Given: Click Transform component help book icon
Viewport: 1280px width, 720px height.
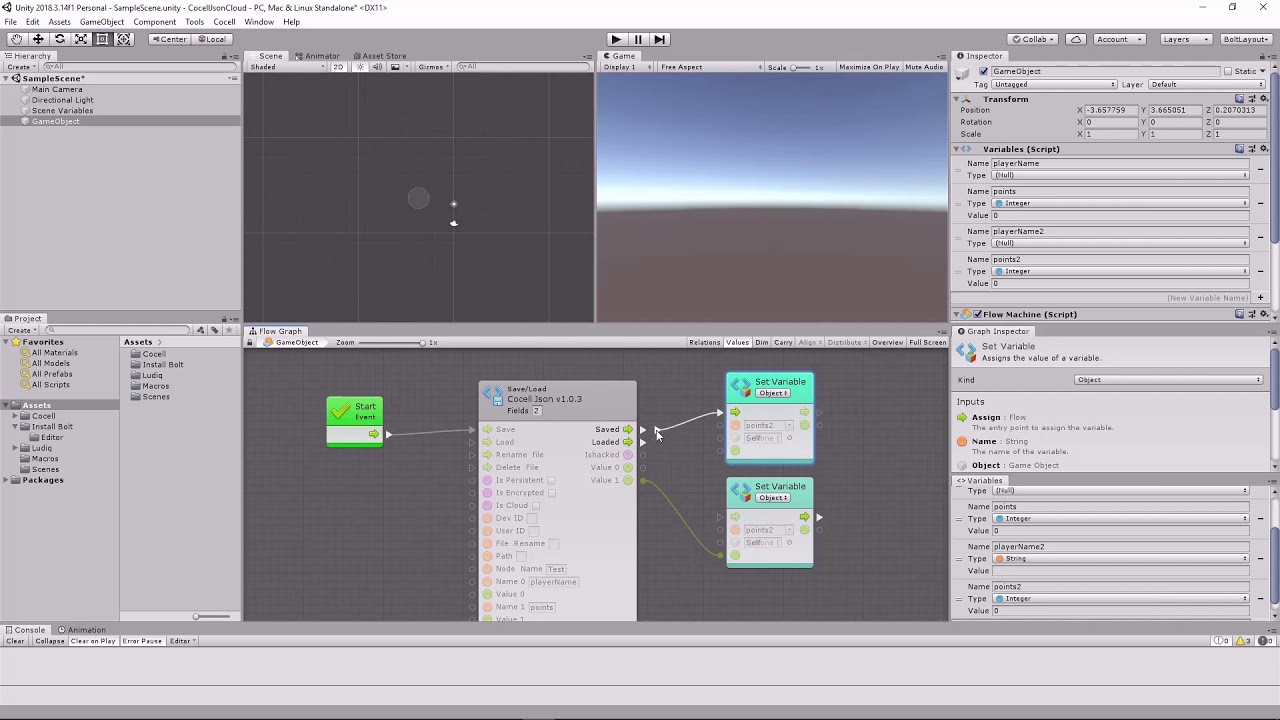Looking at the screenshot, I should point(1239,99).
